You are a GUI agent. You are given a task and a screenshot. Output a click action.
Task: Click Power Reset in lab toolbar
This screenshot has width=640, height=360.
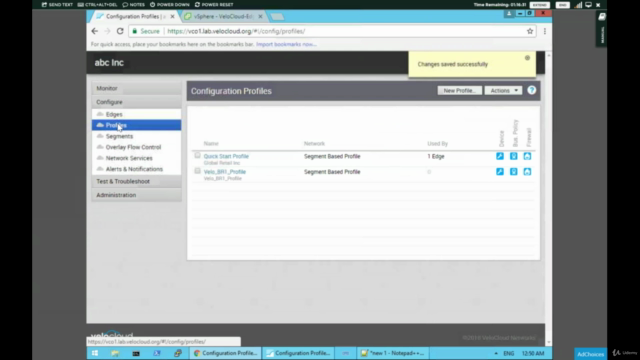pos(214,4)
